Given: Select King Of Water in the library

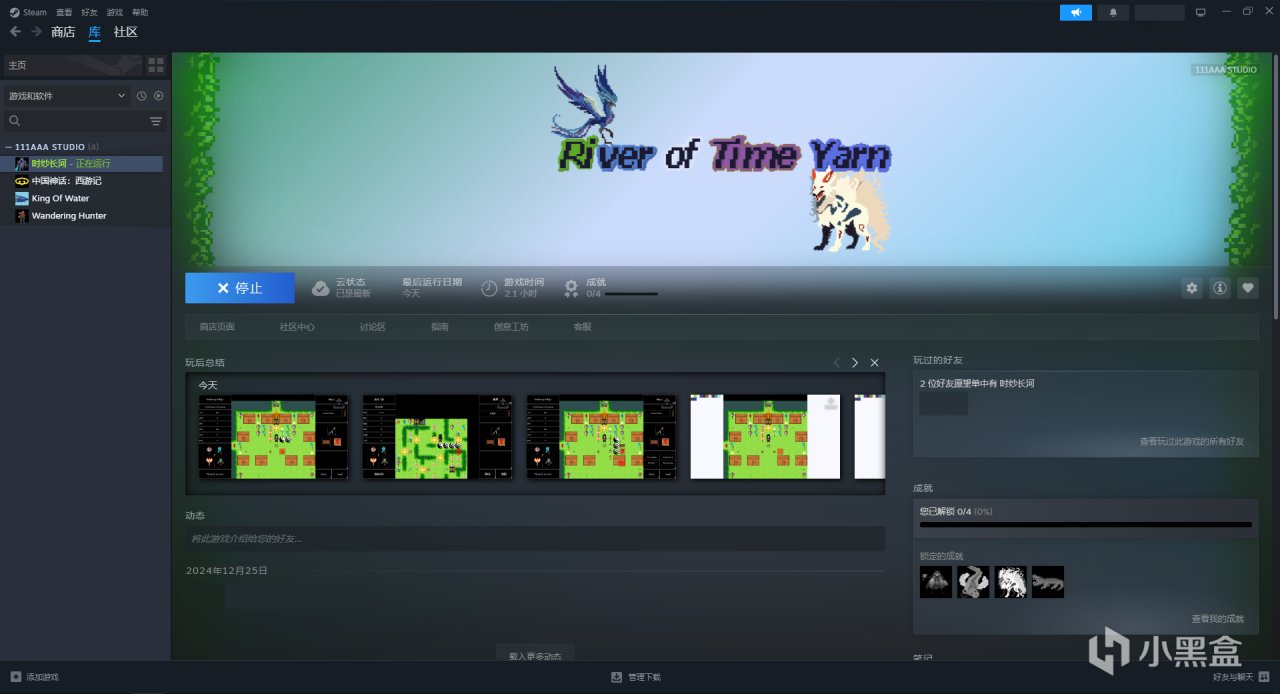Looking at the screenshot, I should click(82, 198).
